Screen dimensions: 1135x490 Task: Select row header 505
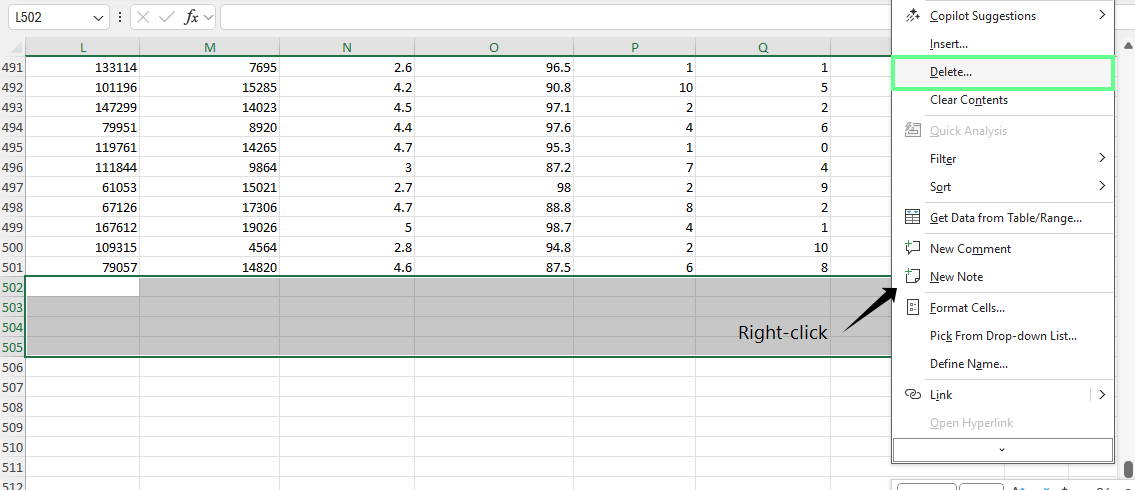pyautogui.click(x=12, y=347)
